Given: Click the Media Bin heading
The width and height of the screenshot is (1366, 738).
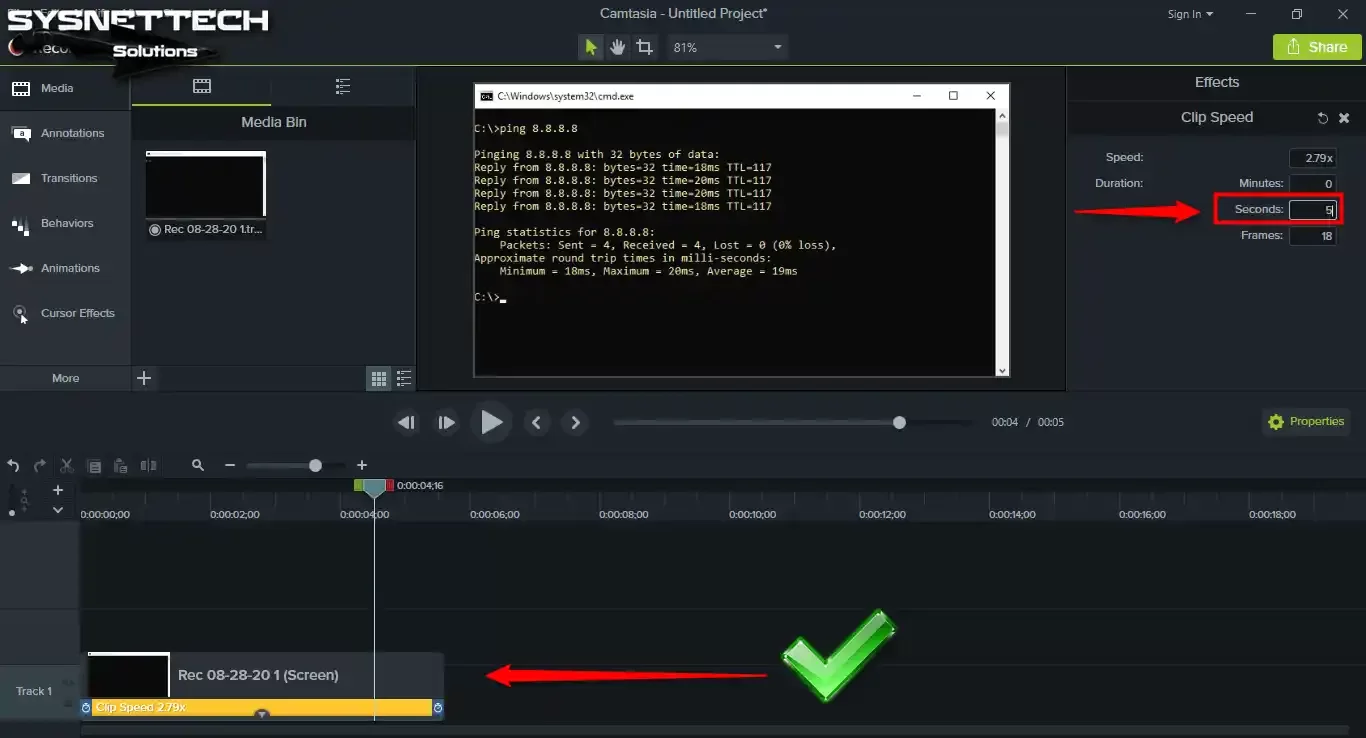Looking at the screenshot, I should [274, 123].
